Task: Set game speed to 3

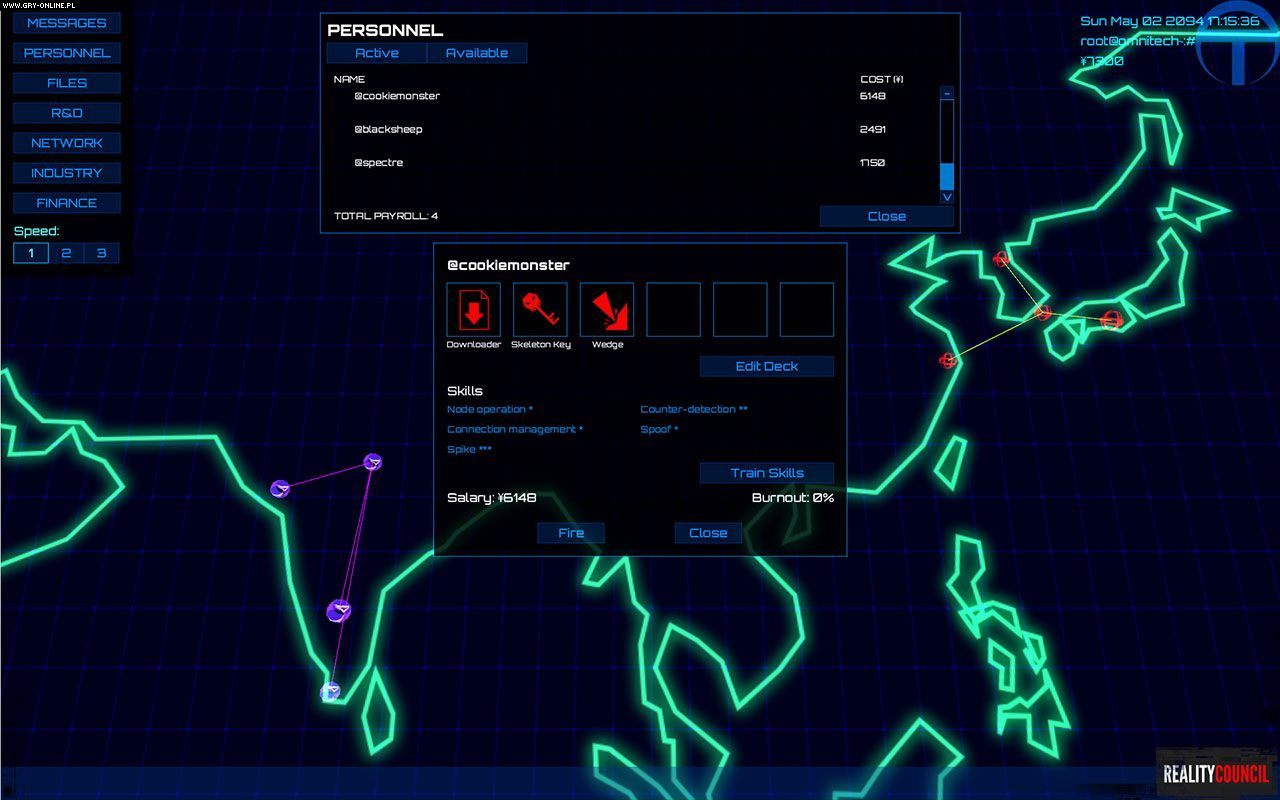Action: [x=101, y=253]
